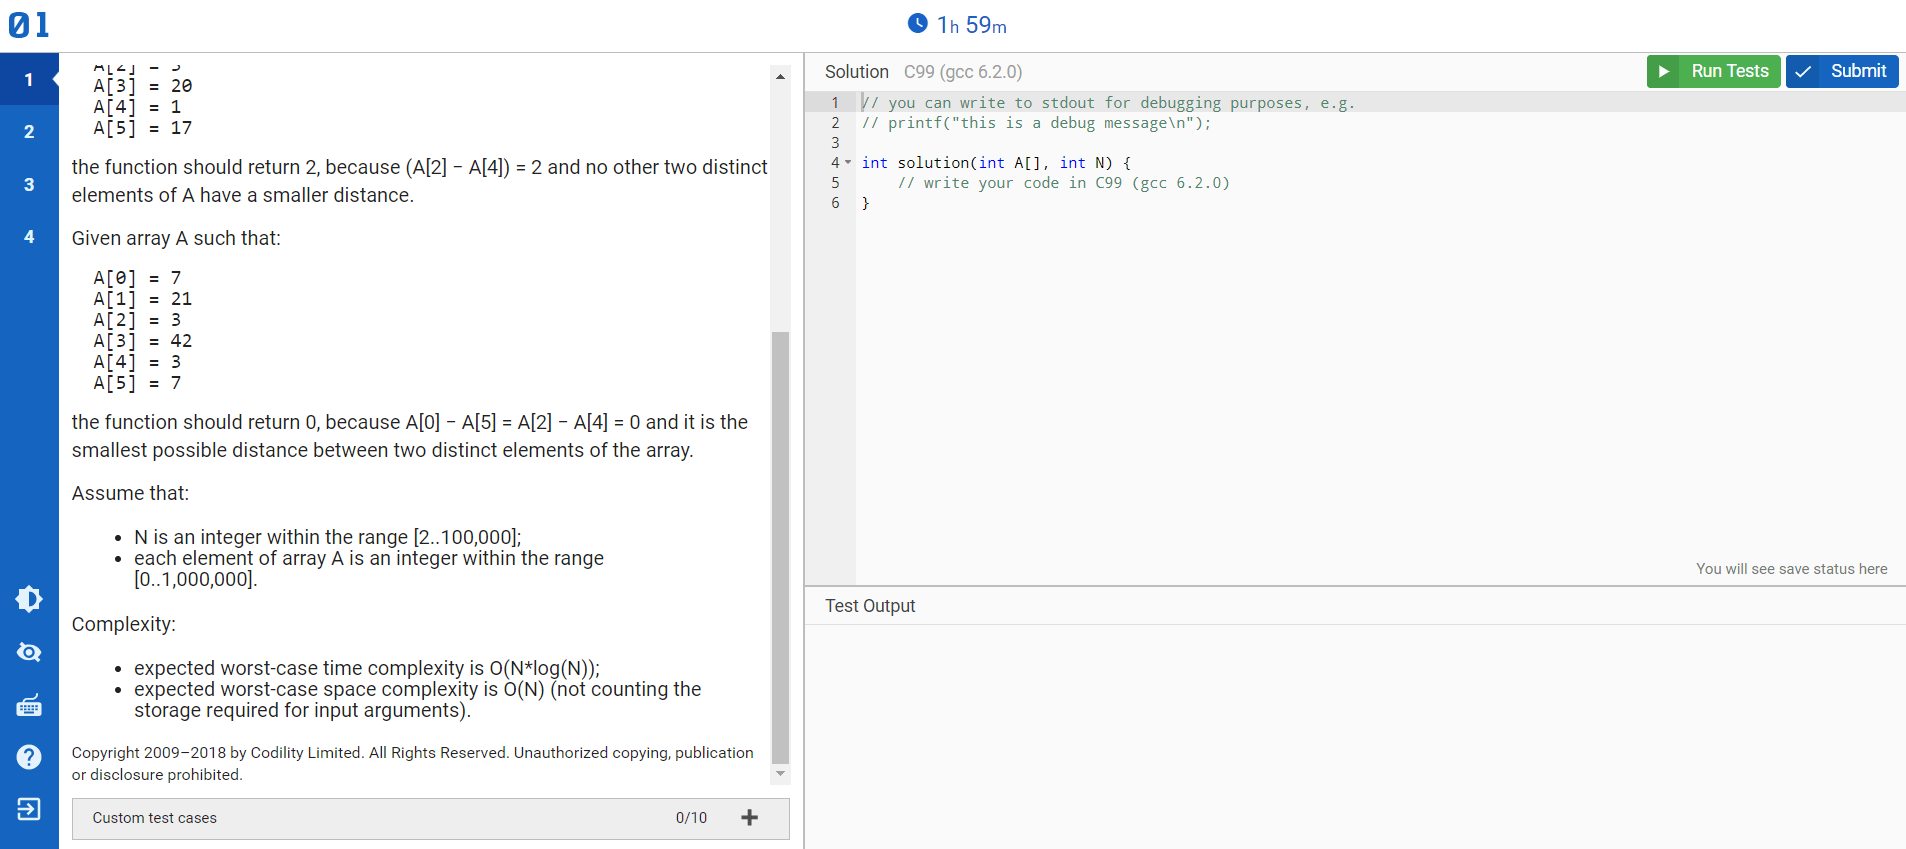The image size is (1906, 849).
Task: Click scroll-down arrow of task description
Action: point(780,774)
